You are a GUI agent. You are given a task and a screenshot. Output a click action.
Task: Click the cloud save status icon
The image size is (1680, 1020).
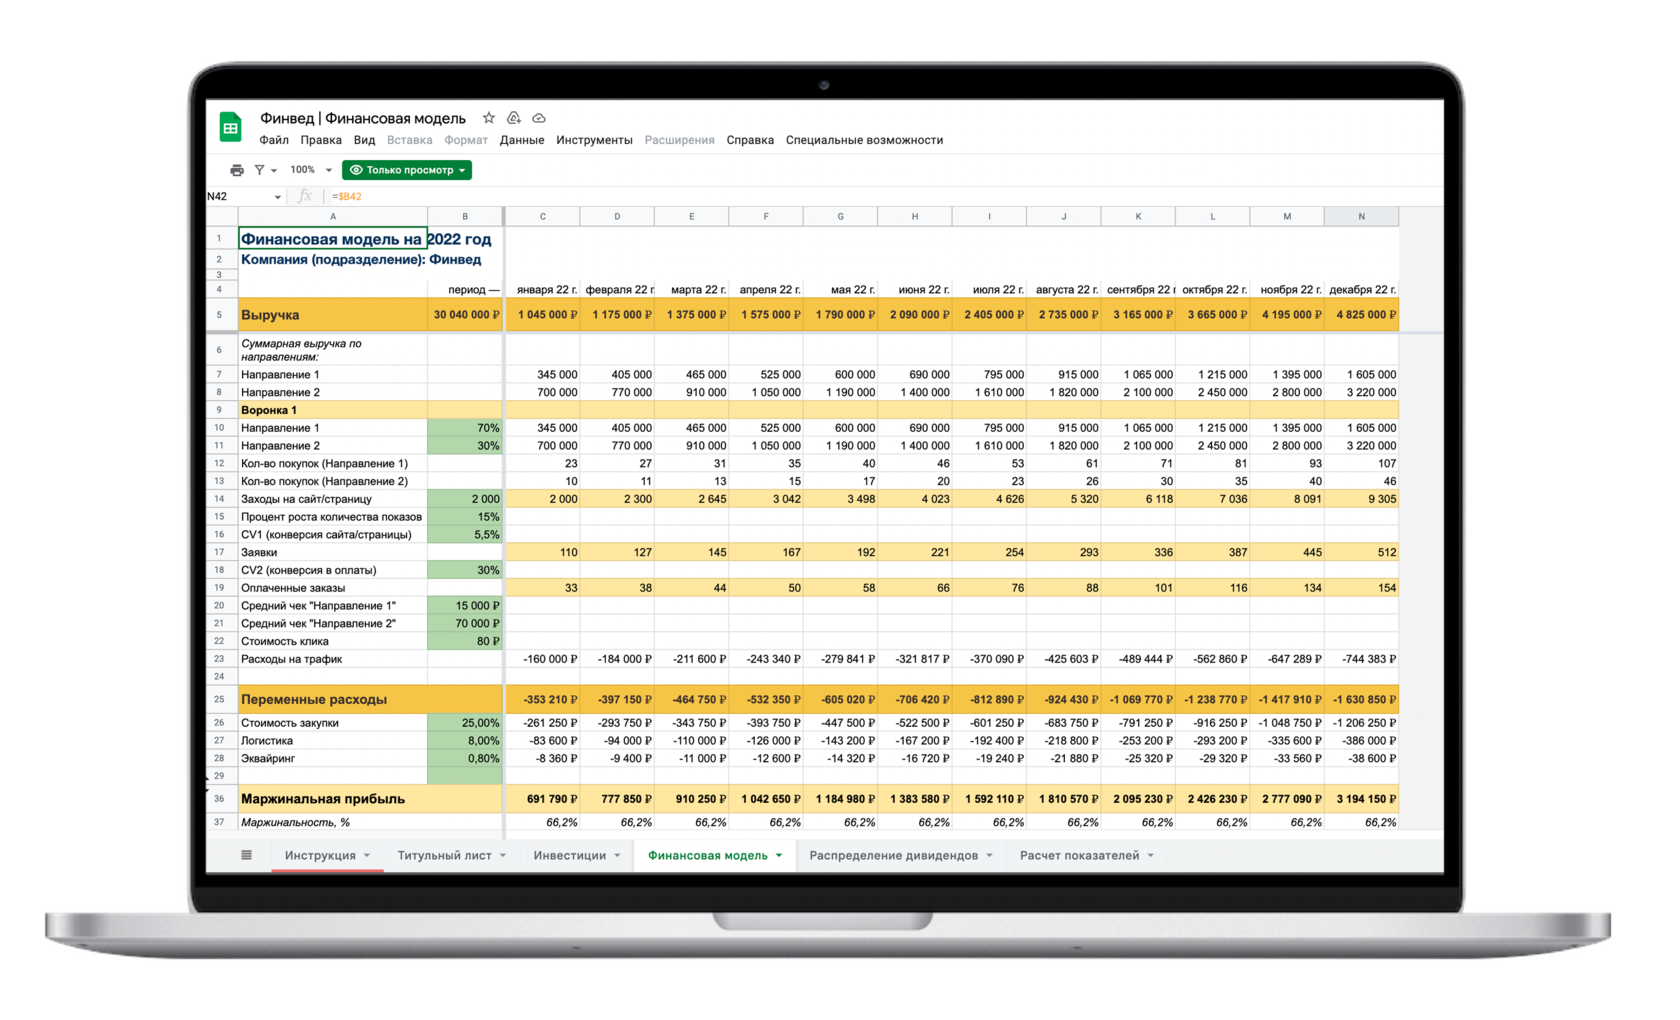tap(539, 118)
